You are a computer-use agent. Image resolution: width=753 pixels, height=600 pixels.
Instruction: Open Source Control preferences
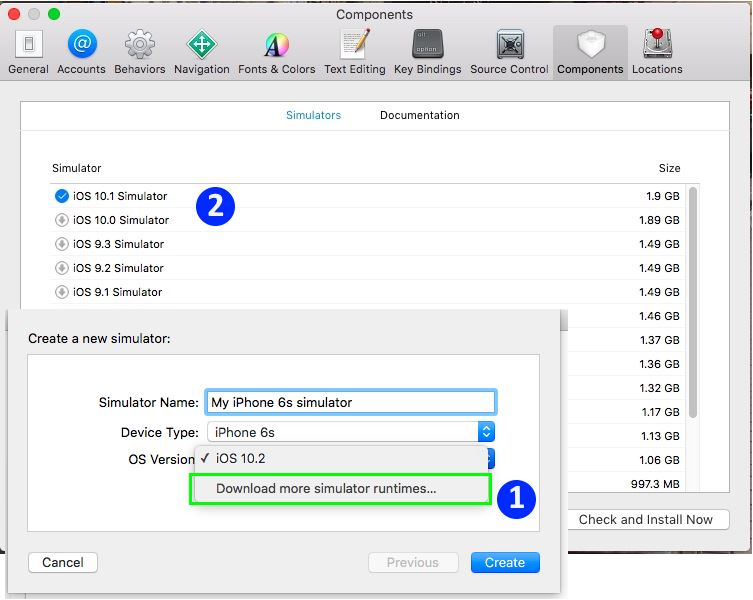(x=509, y=52)
